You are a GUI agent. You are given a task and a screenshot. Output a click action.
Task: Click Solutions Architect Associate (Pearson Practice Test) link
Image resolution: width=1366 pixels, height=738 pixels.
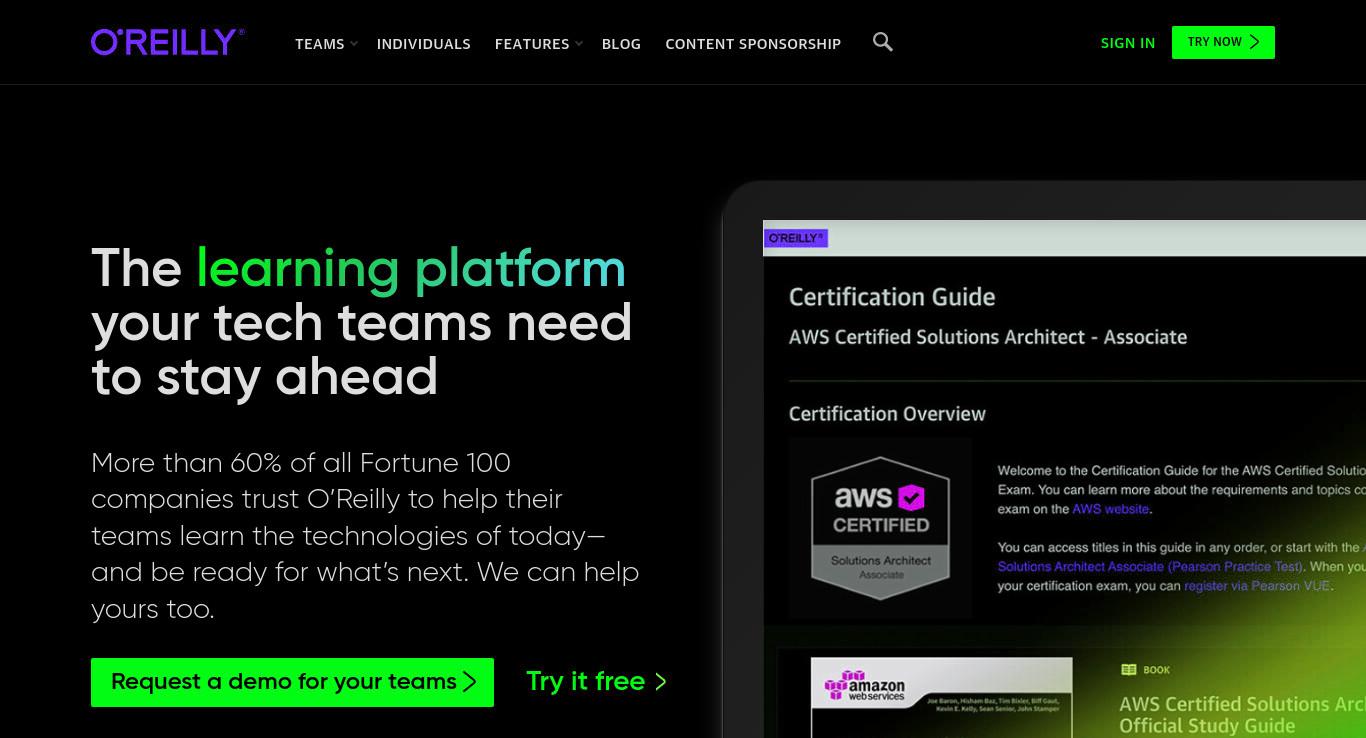1150,566
